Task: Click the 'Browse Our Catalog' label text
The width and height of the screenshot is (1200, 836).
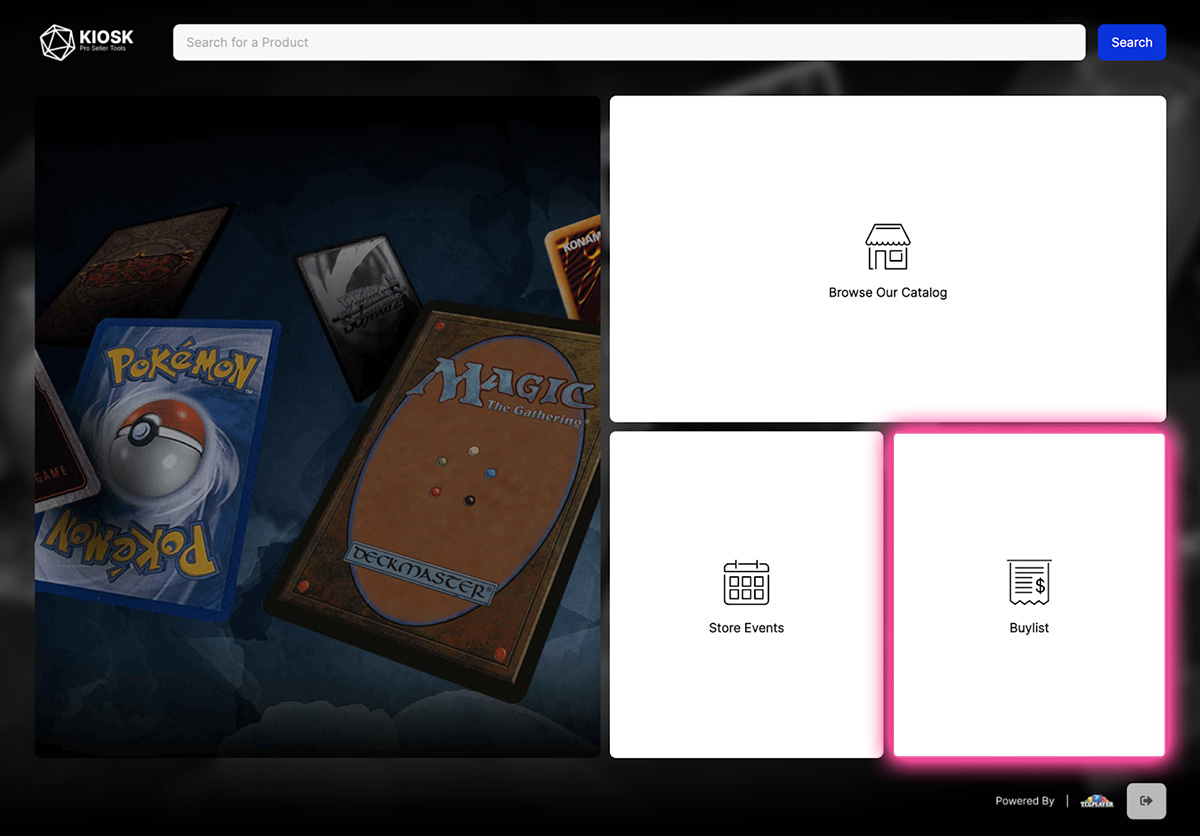Action: tap(888, 293)
